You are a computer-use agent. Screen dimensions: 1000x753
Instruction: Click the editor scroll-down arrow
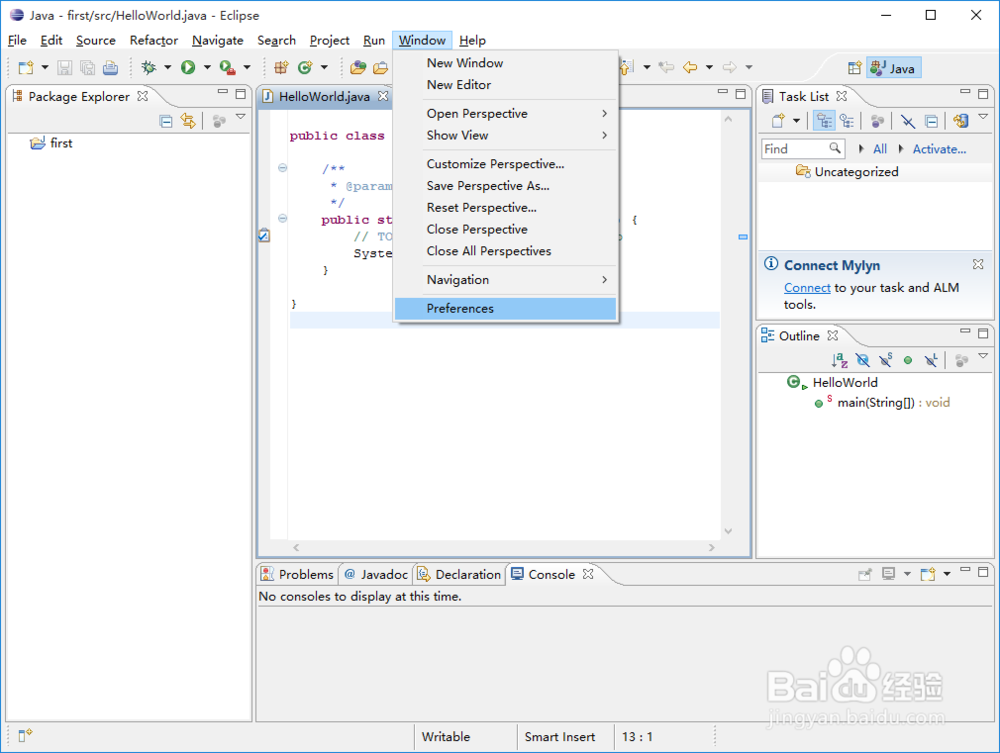pyautogui.click(x=728, y=531)
